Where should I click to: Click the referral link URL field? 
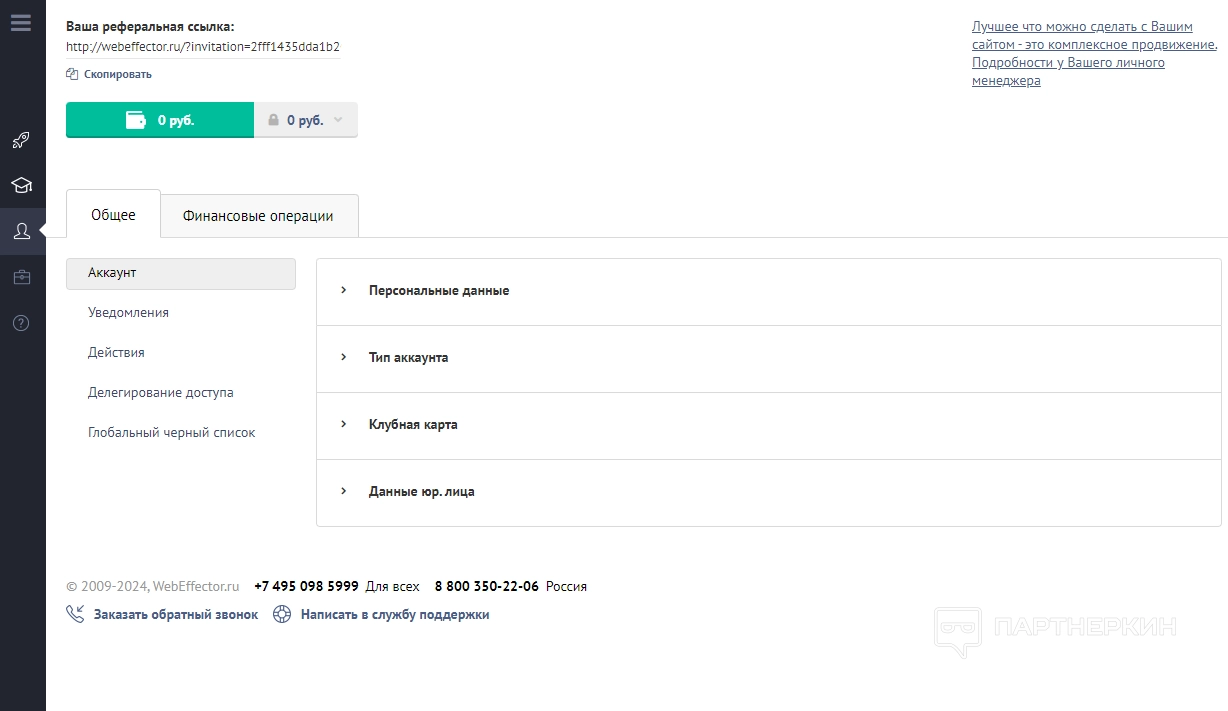[x=203, y=47]
